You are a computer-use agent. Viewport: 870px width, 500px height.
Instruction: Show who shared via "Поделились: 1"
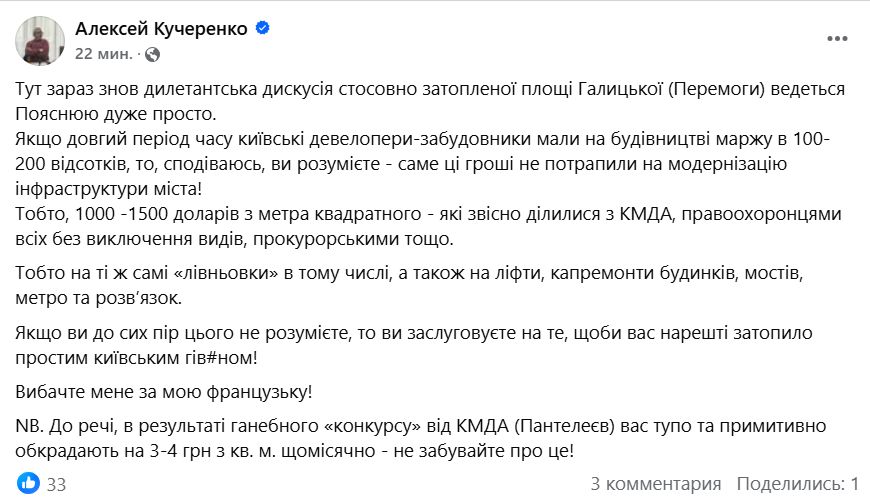797,484
